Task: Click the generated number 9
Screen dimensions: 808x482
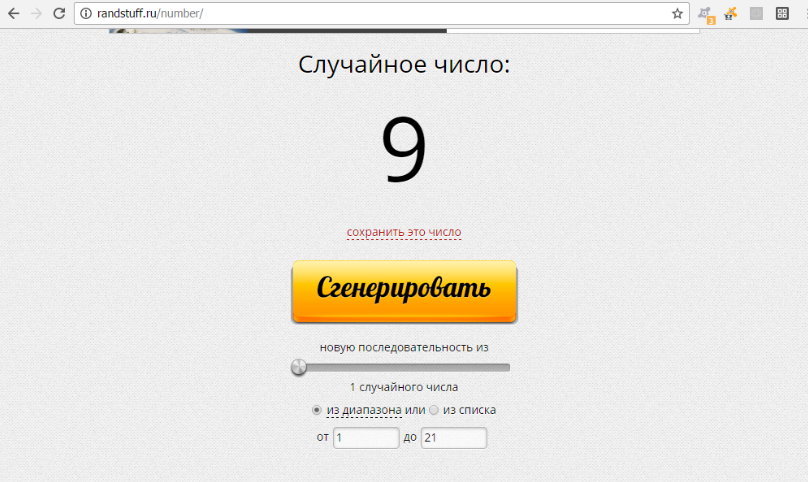Action: pos(404,149)
